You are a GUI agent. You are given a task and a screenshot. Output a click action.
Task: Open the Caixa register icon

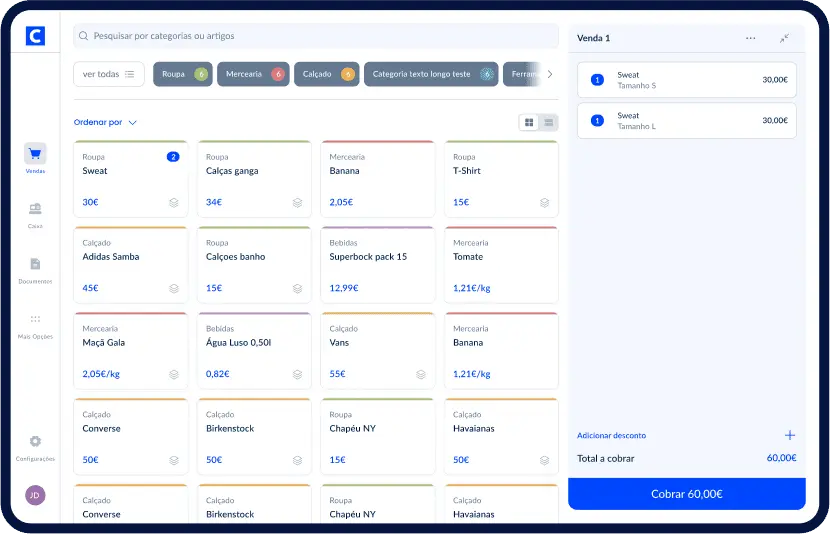[x=35, y=209]
